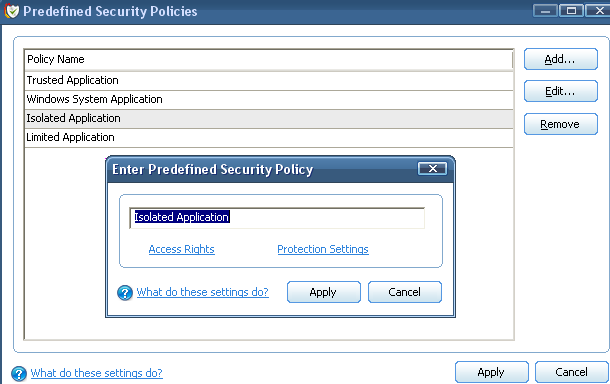This screenshot has height=384, width=610.
Task: Click the Add... button
Action: tap(561, 59)
